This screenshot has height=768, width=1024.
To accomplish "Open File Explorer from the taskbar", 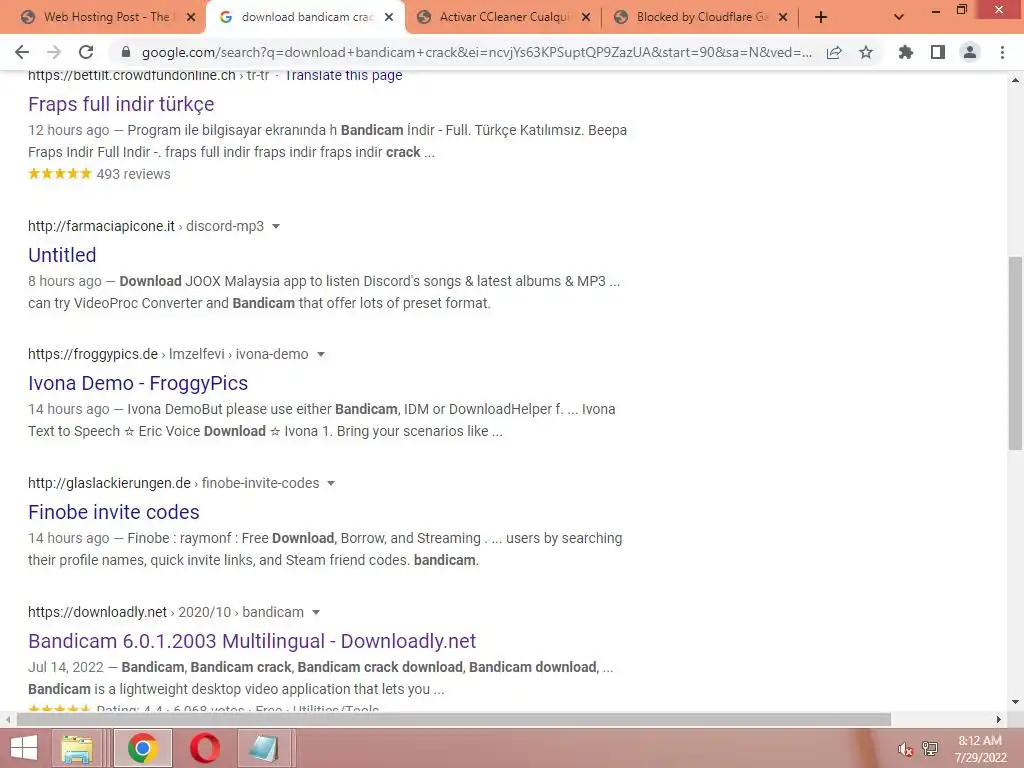I will pos(76,748).
